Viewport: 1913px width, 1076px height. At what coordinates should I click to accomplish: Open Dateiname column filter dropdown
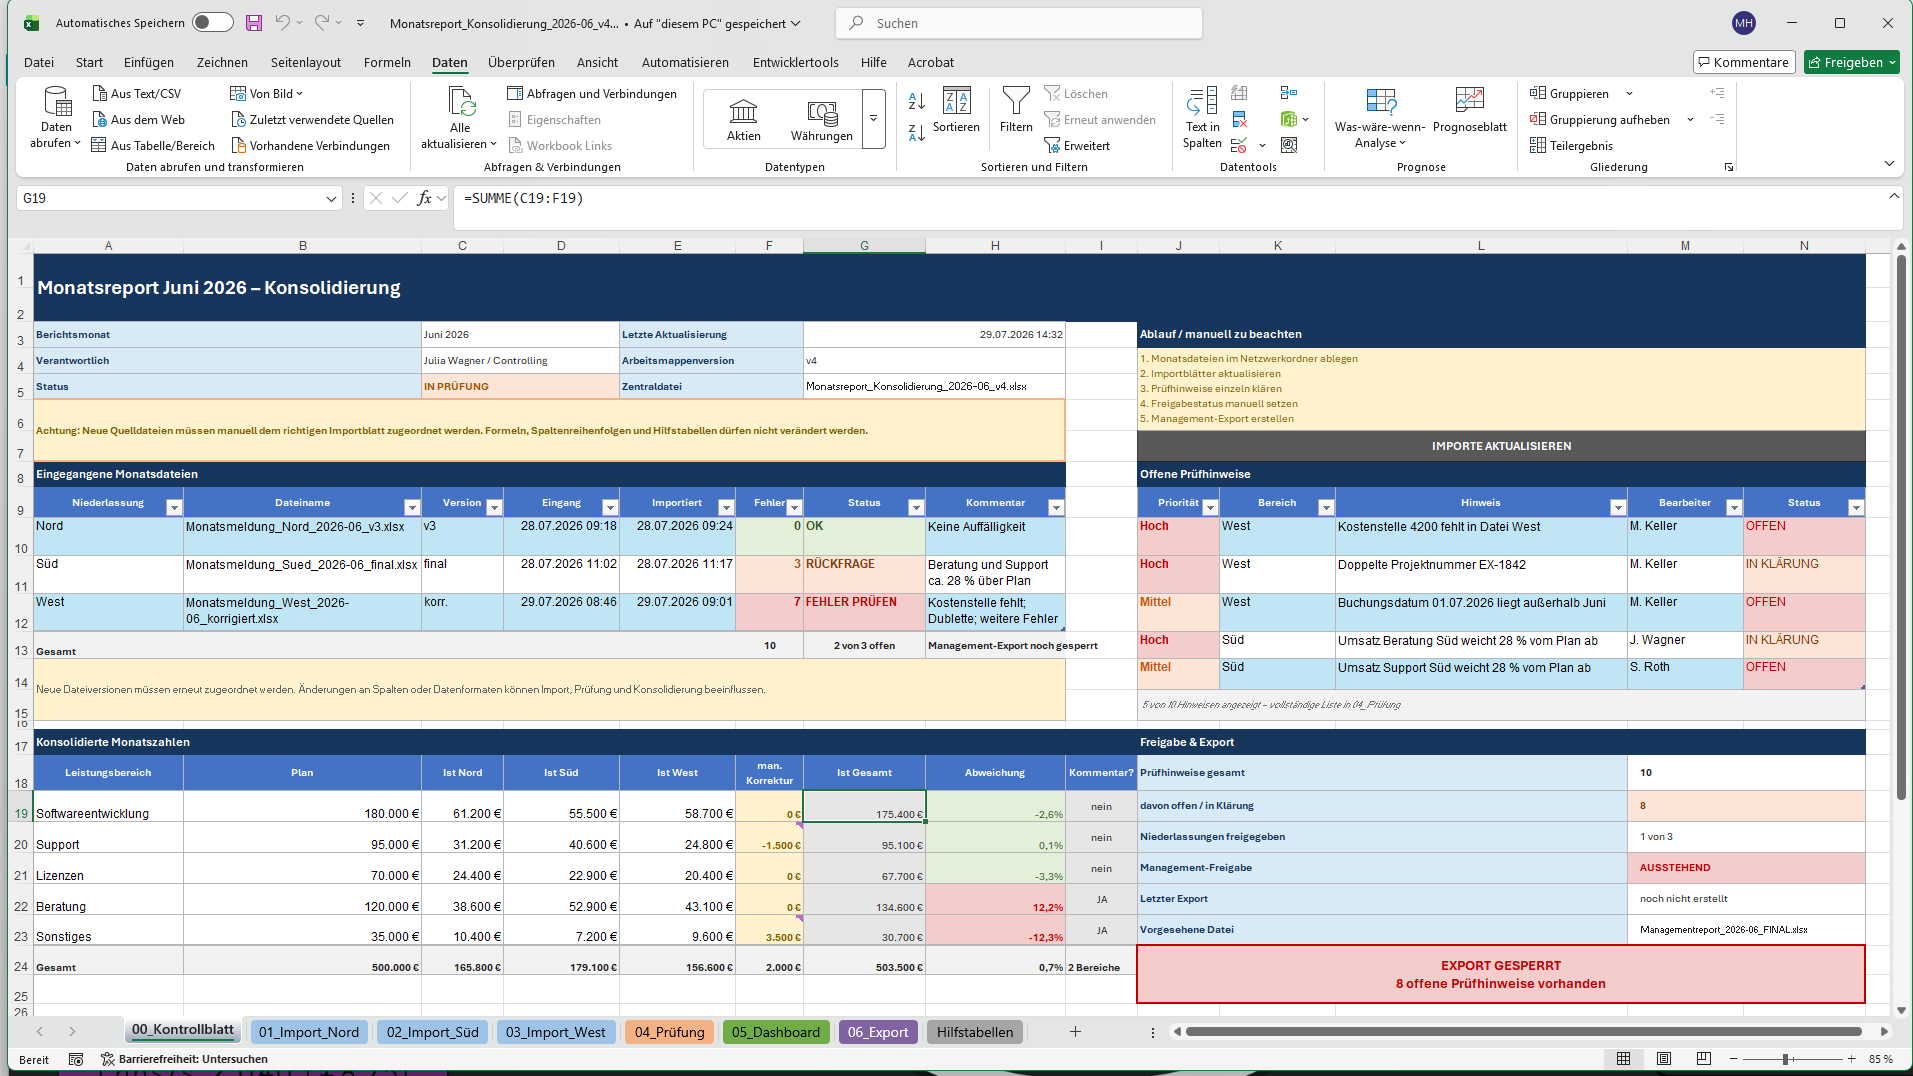[x=412, y=508]
